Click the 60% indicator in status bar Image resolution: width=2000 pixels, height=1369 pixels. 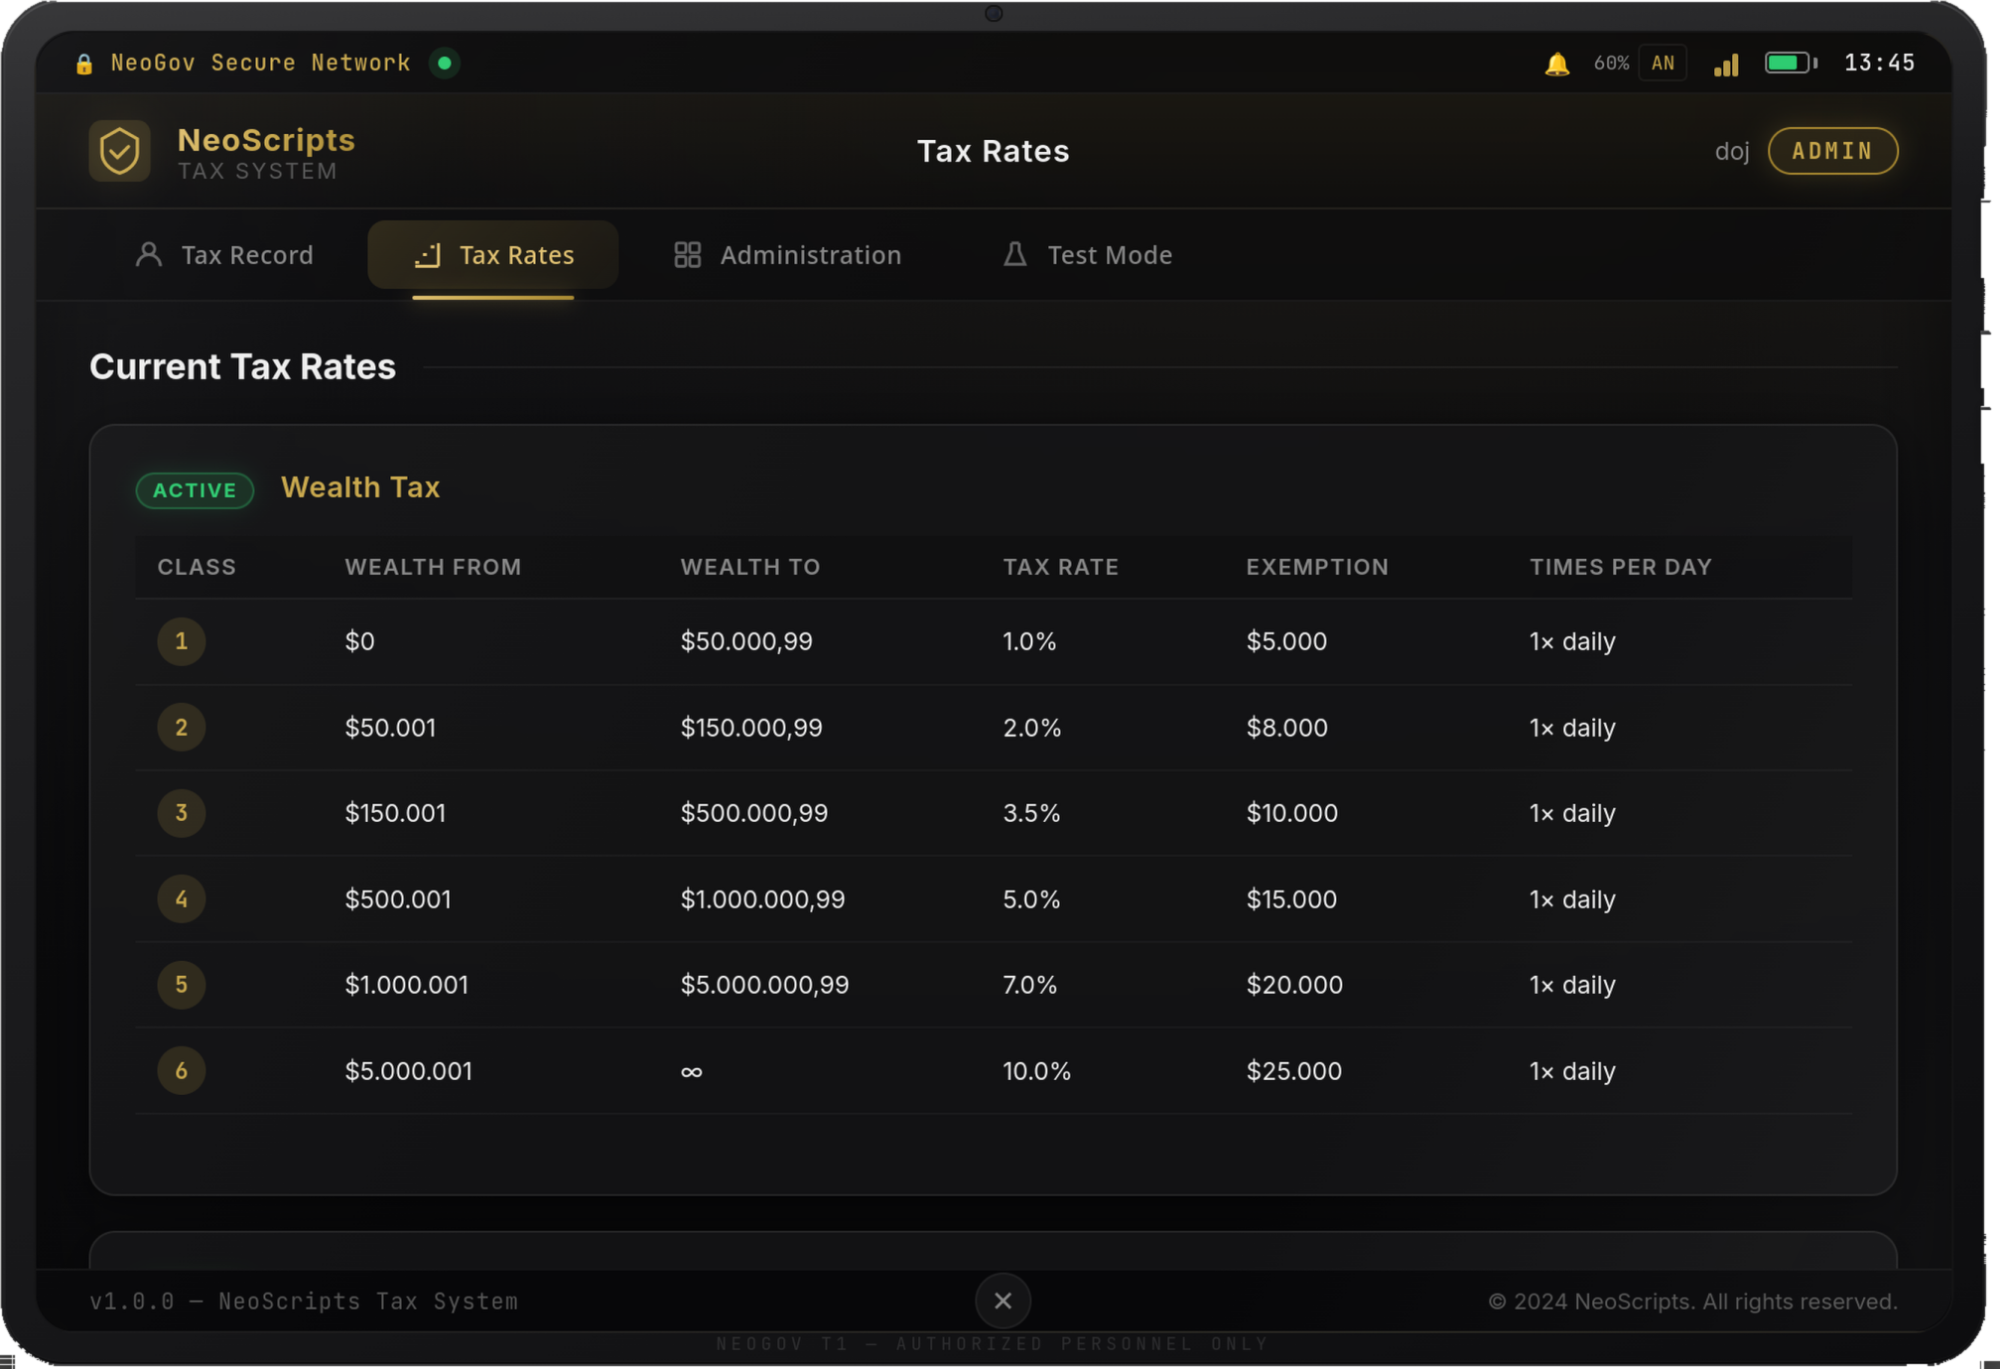(1611, 63)
